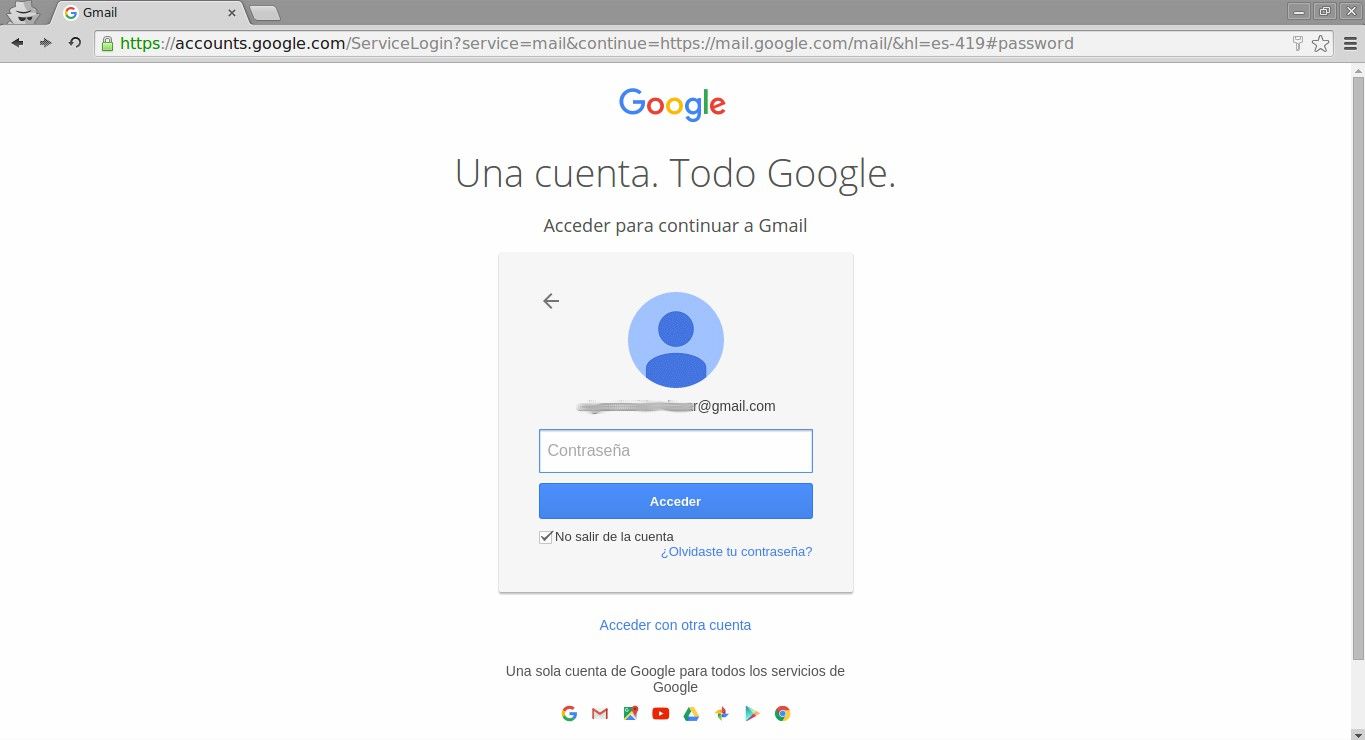Focus the 'Contraseña' password field
Viewport: 1365px width, 740px height.
click(676, 451)
